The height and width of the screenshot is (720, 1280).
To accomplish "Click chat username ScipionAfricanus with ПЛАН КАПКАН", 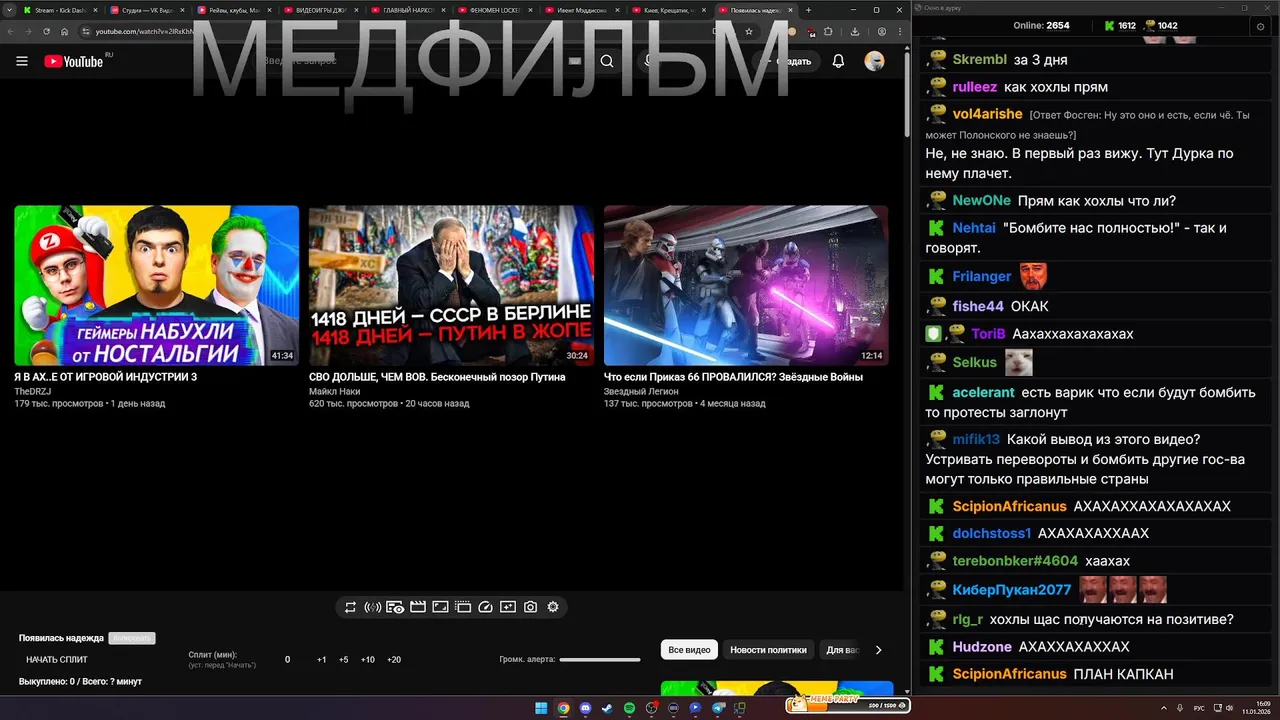I will point(1009,674).
